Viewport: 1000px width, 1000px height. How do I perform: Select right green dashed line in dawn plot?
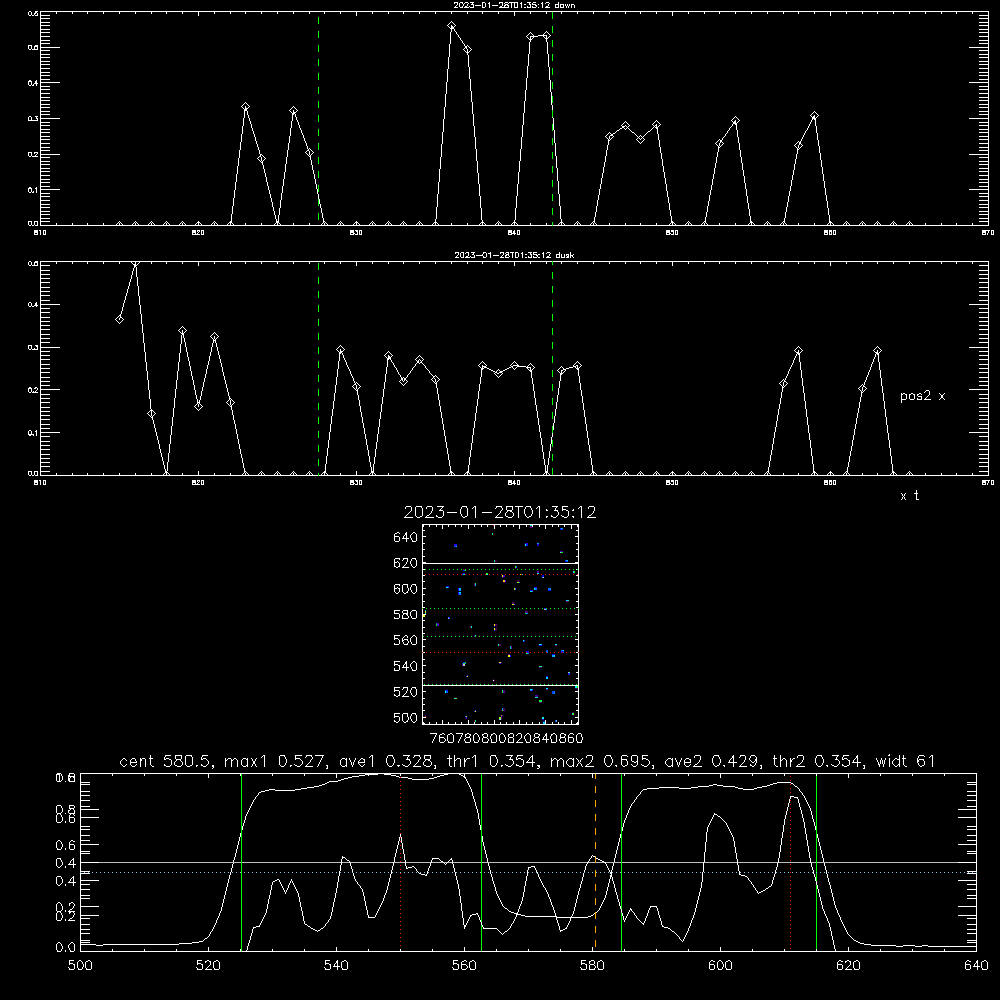coord(552,118)
